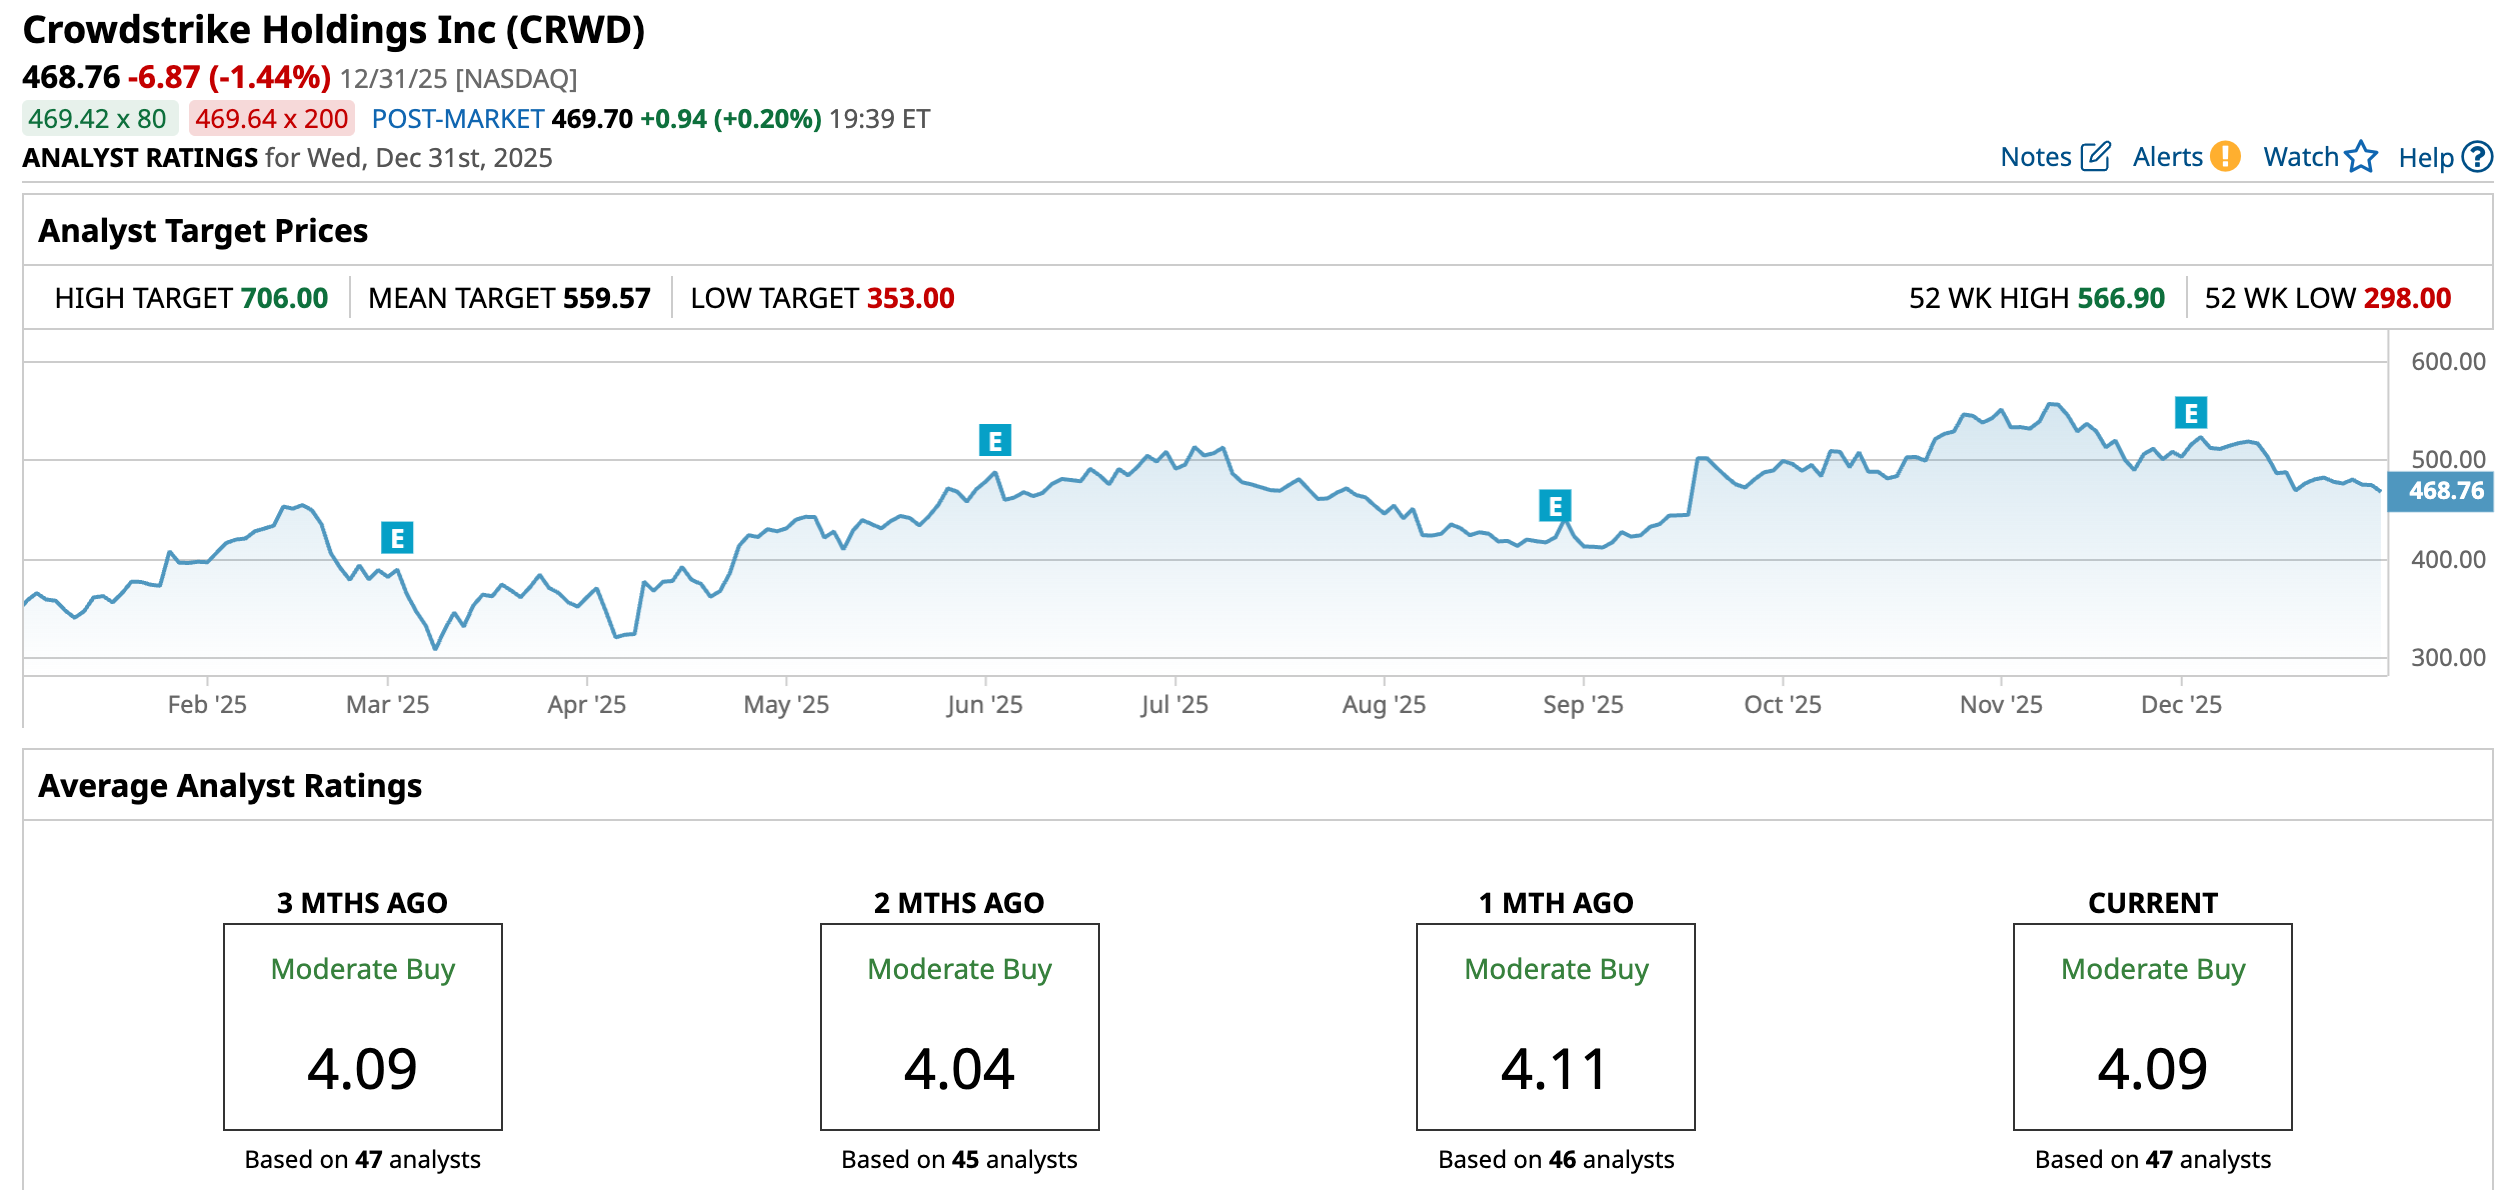Click the green bid 469.42 x 80 badge
Screen dimensions: 2506x1190
(98, 119)
